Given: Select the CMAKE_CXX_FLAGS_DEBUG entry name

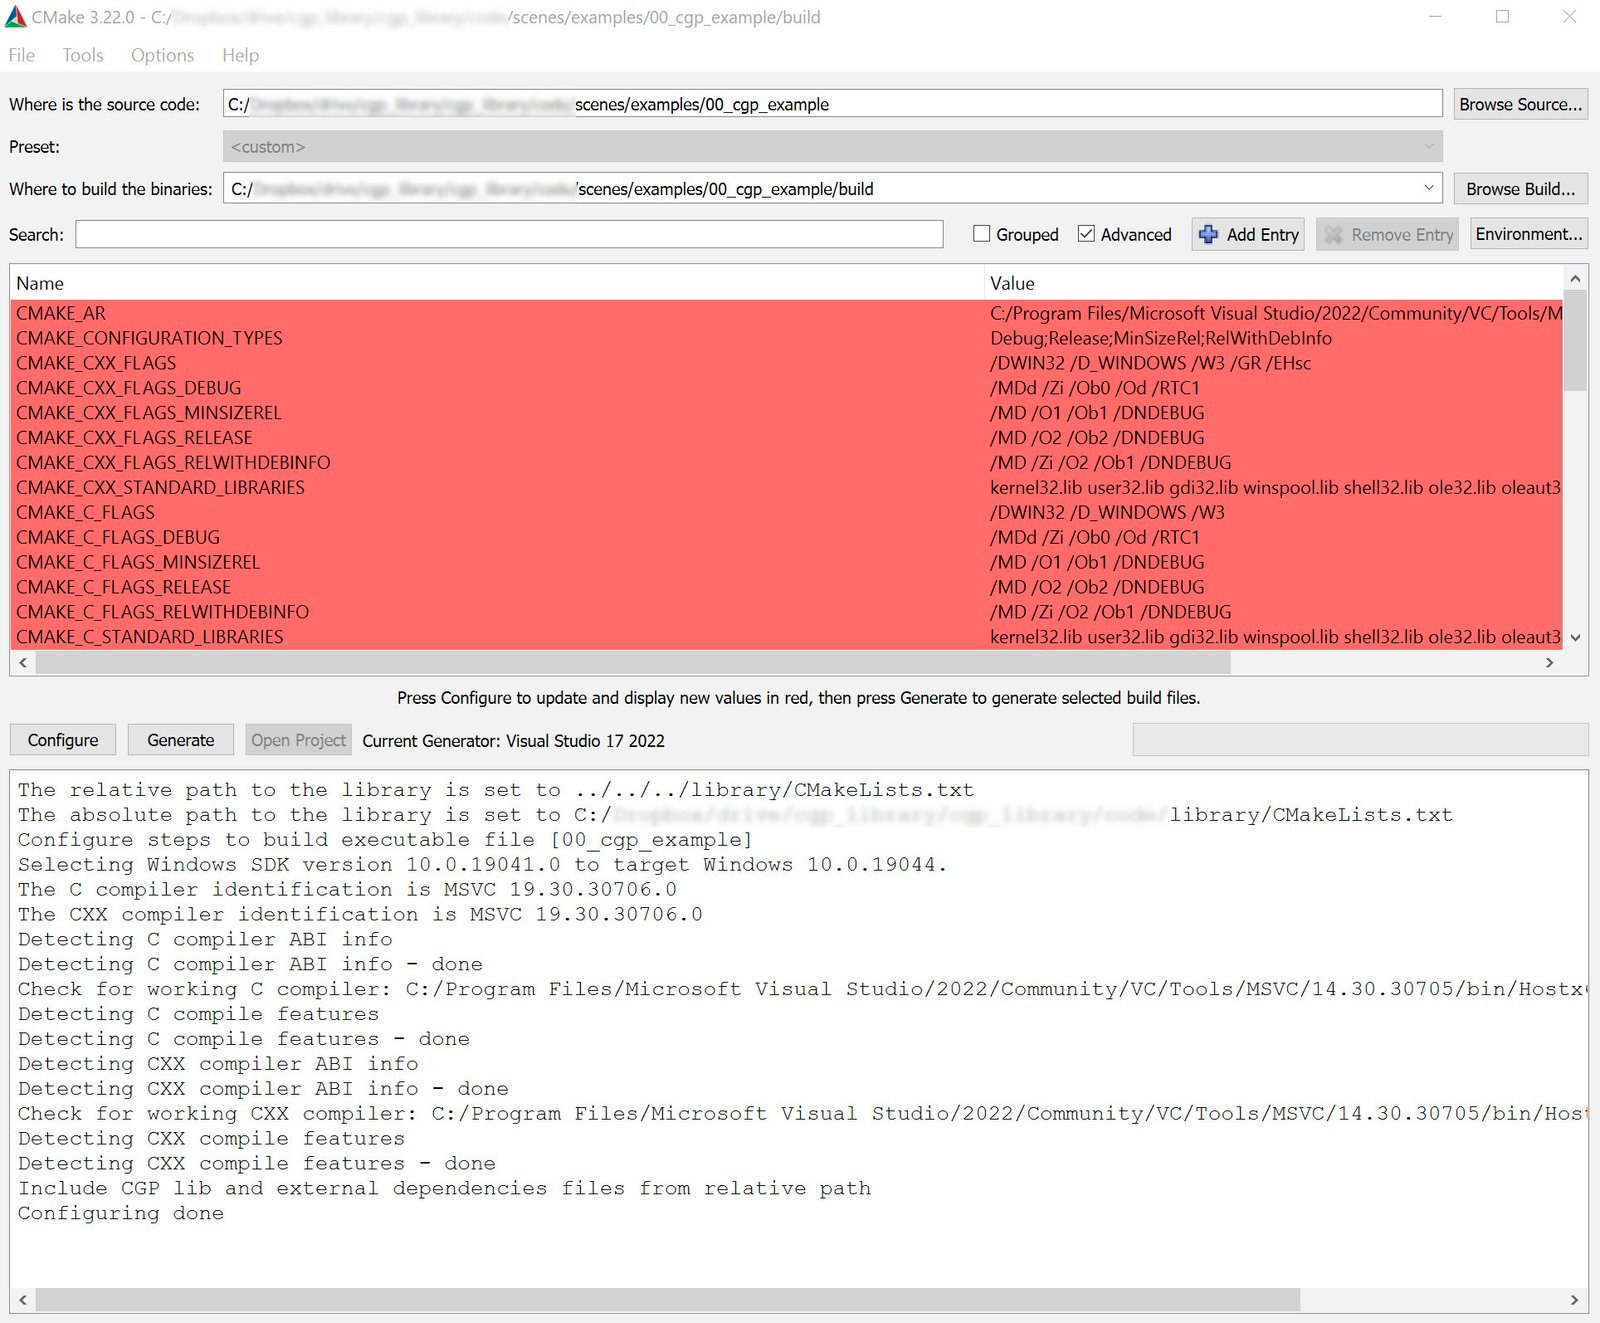Looking at the screenshot, I should (x=128, y=388).
